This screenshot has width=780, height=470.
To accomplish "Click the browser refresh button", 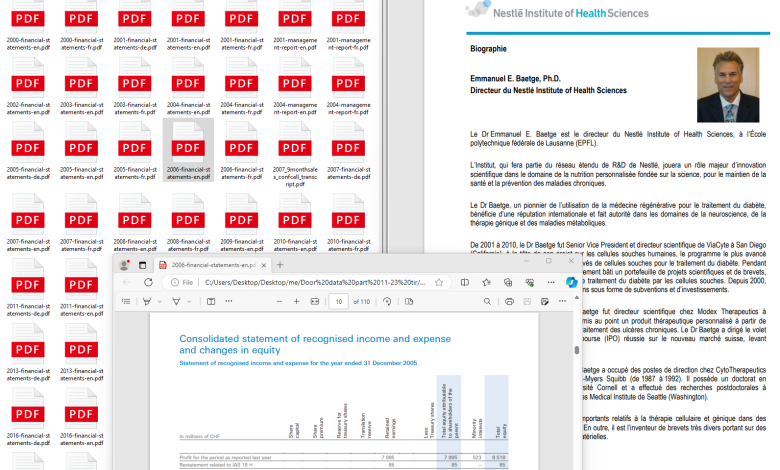I will tap(149, 283).
